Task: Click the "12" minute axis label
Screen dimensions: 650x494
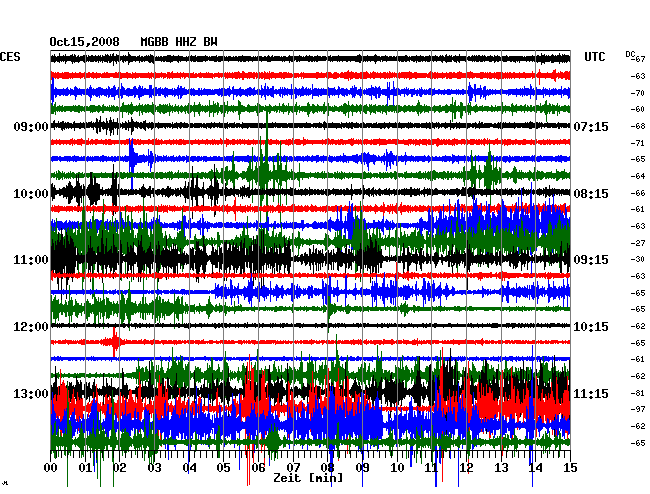Action: click(466, 468)
